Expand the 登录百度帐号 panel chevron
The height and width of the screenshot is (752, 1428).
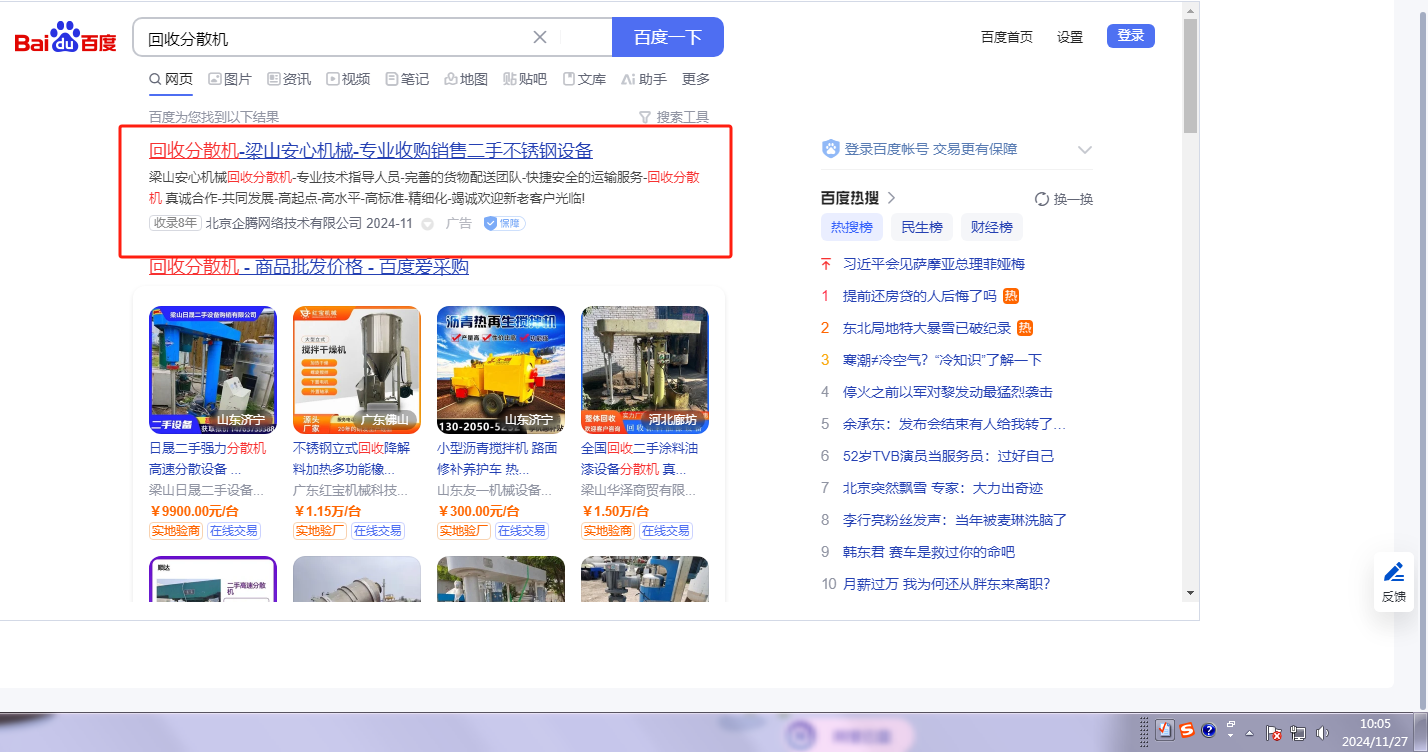click(1084, 149)
